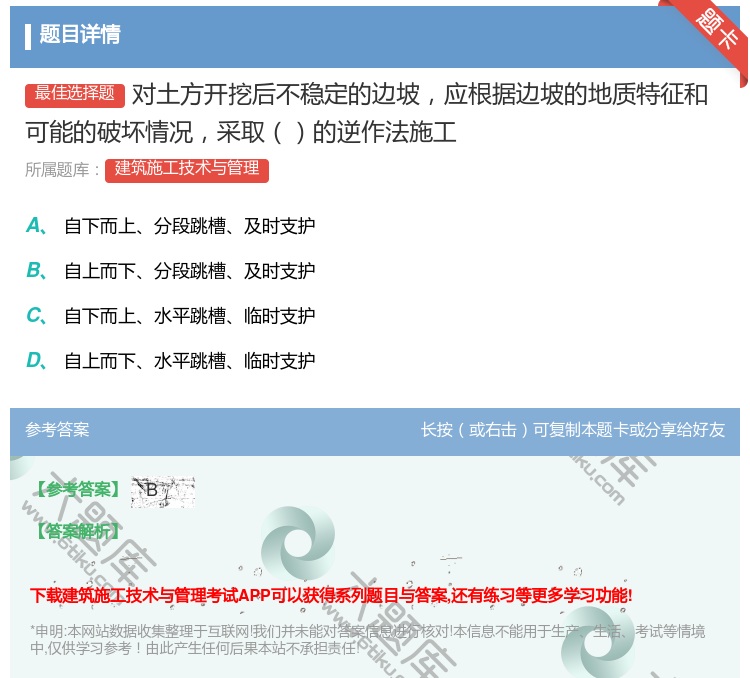Click the answer image showing B

click(x=163, y=492)
